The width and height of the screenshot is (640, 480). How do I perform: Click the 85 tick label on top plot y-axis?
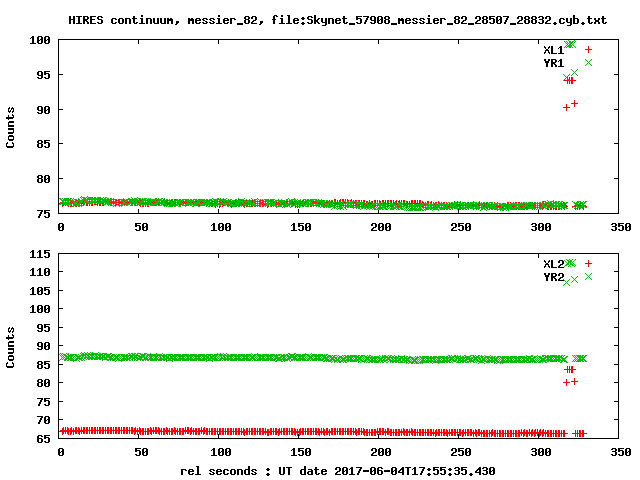(43, 144)
